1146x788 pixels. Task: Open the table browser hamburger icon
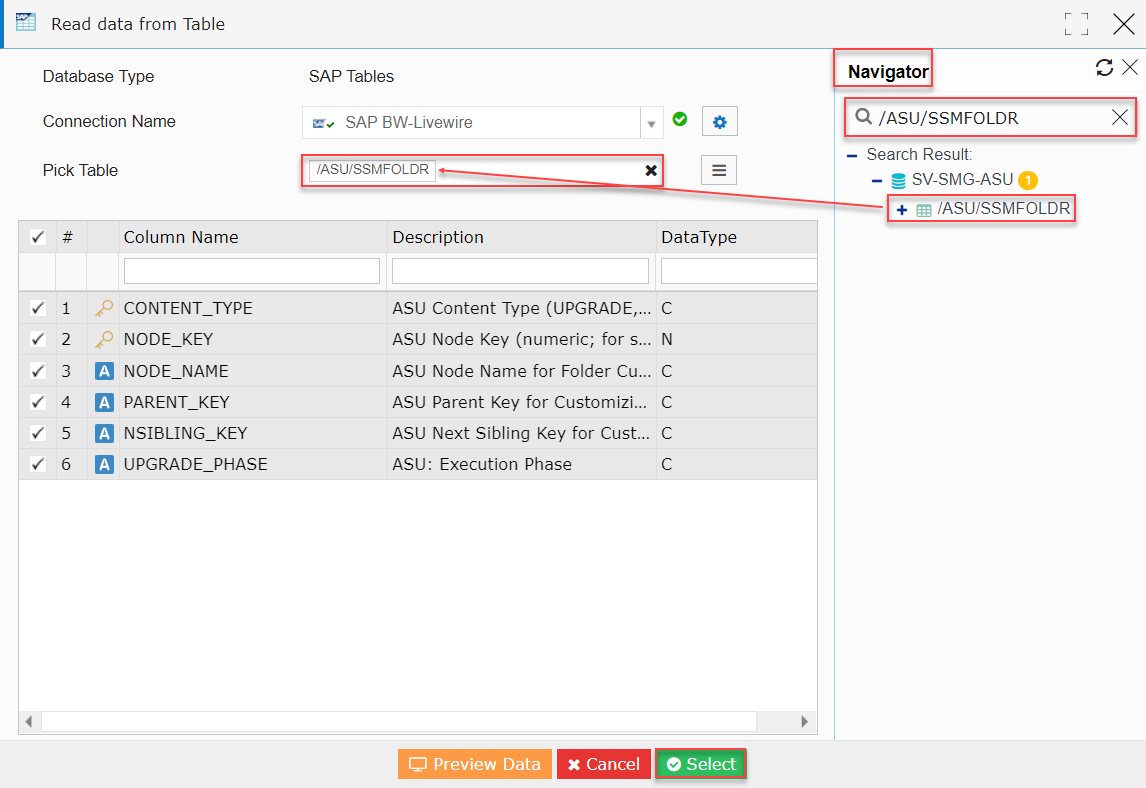[x=718, y=169]
